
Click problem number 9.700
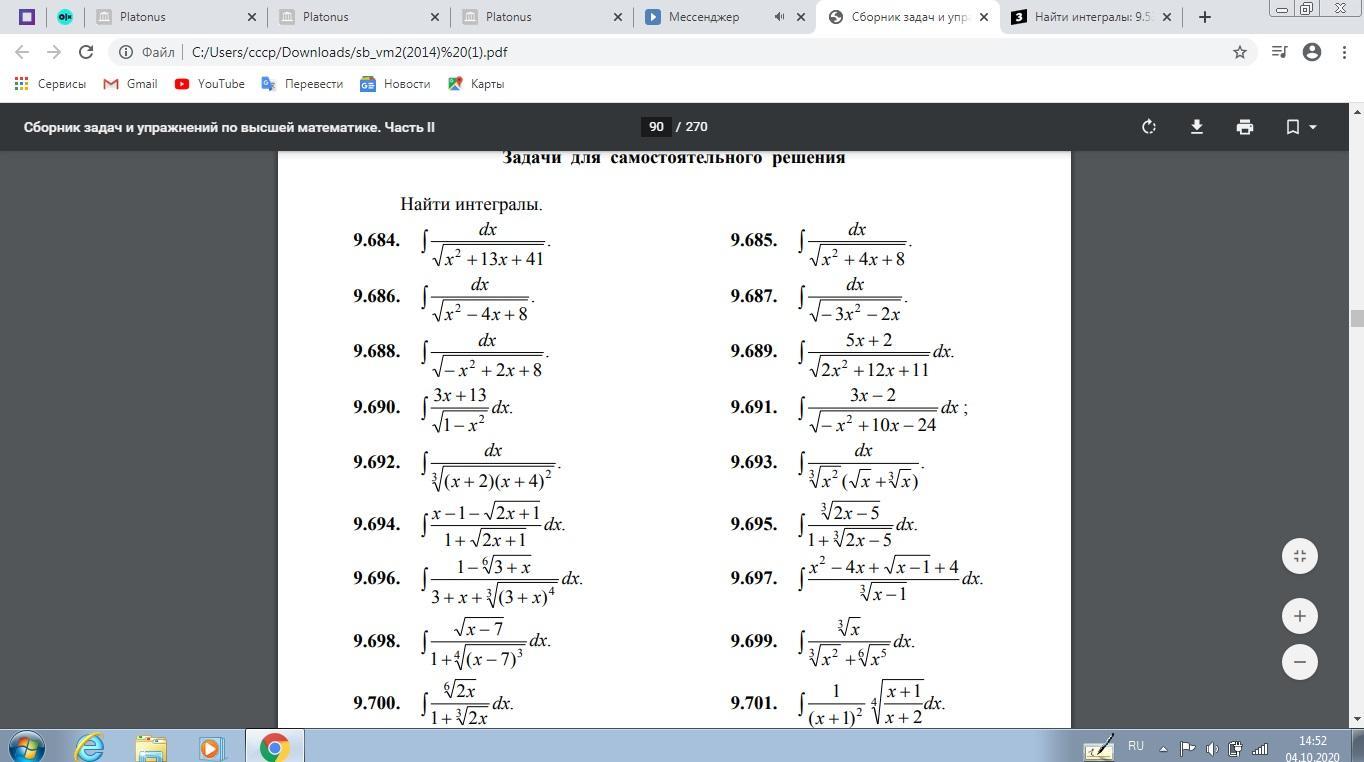pyautogui.click(x=376, y=704)
